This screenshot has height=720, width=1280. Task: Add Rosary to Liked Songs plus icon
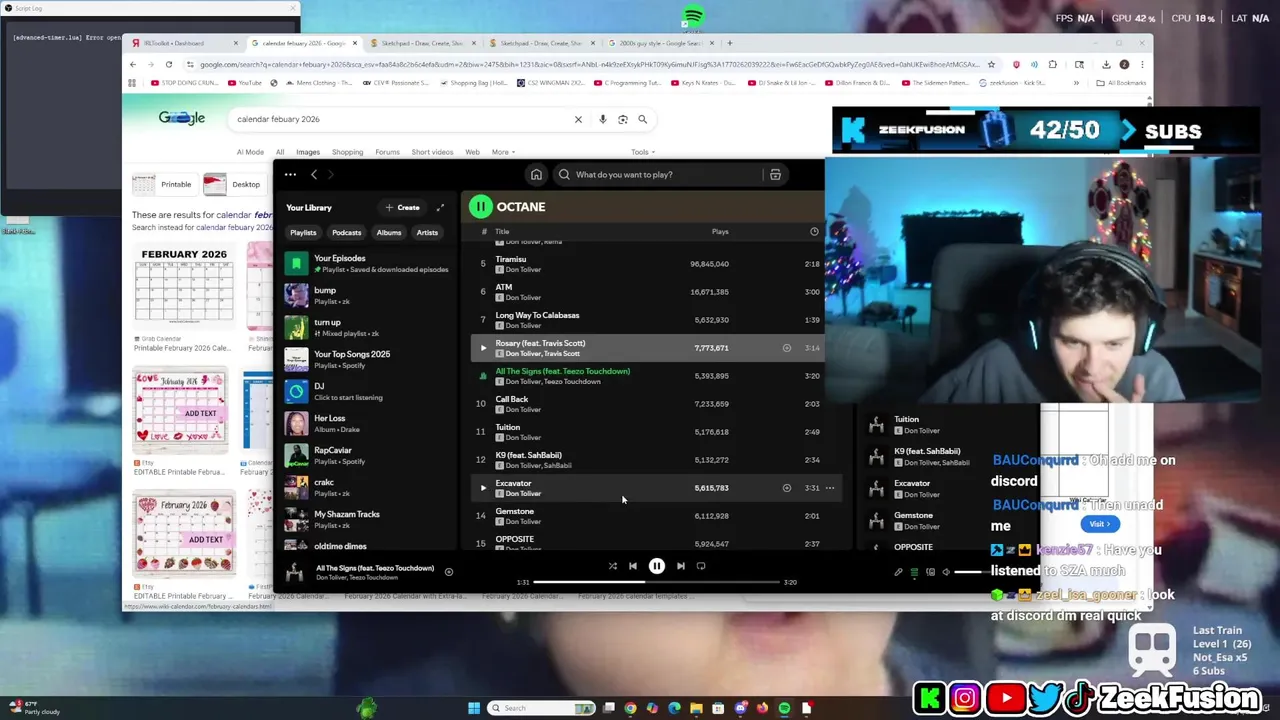(787, 348)
